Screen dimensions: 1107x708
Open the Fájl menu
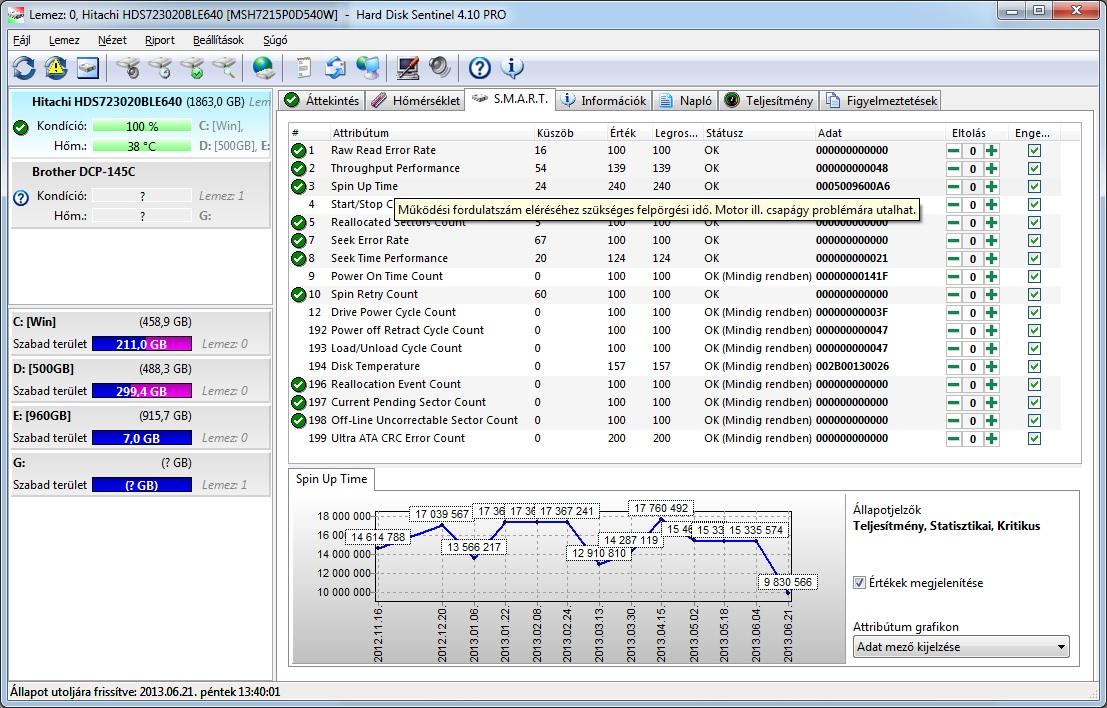[22, 40]
